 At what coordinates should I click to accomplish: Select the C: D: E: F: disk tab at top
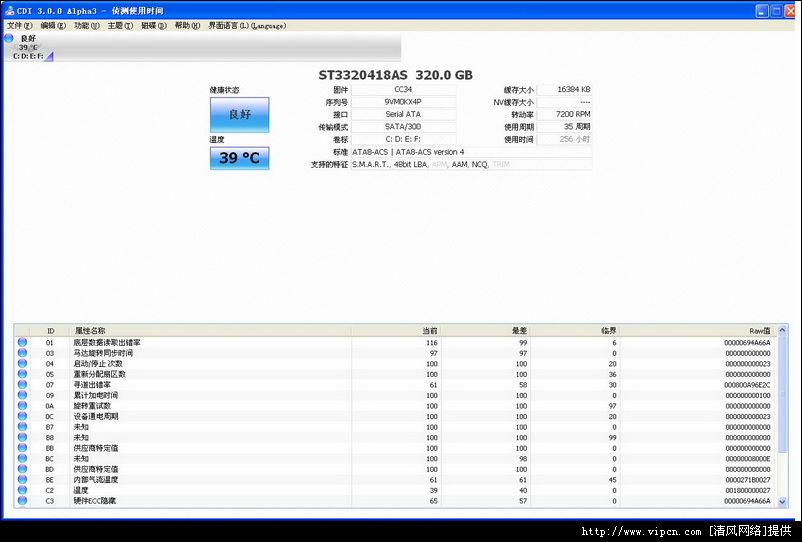click(28, 47)
